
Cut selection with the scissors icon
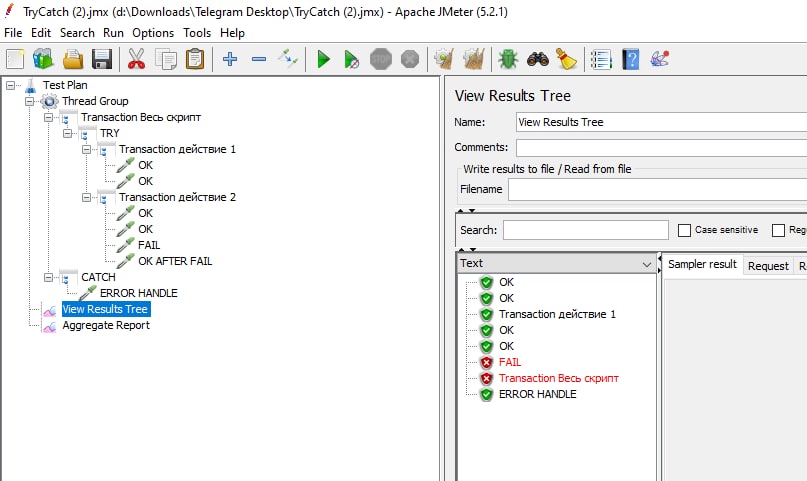click(x=136, y=59)
